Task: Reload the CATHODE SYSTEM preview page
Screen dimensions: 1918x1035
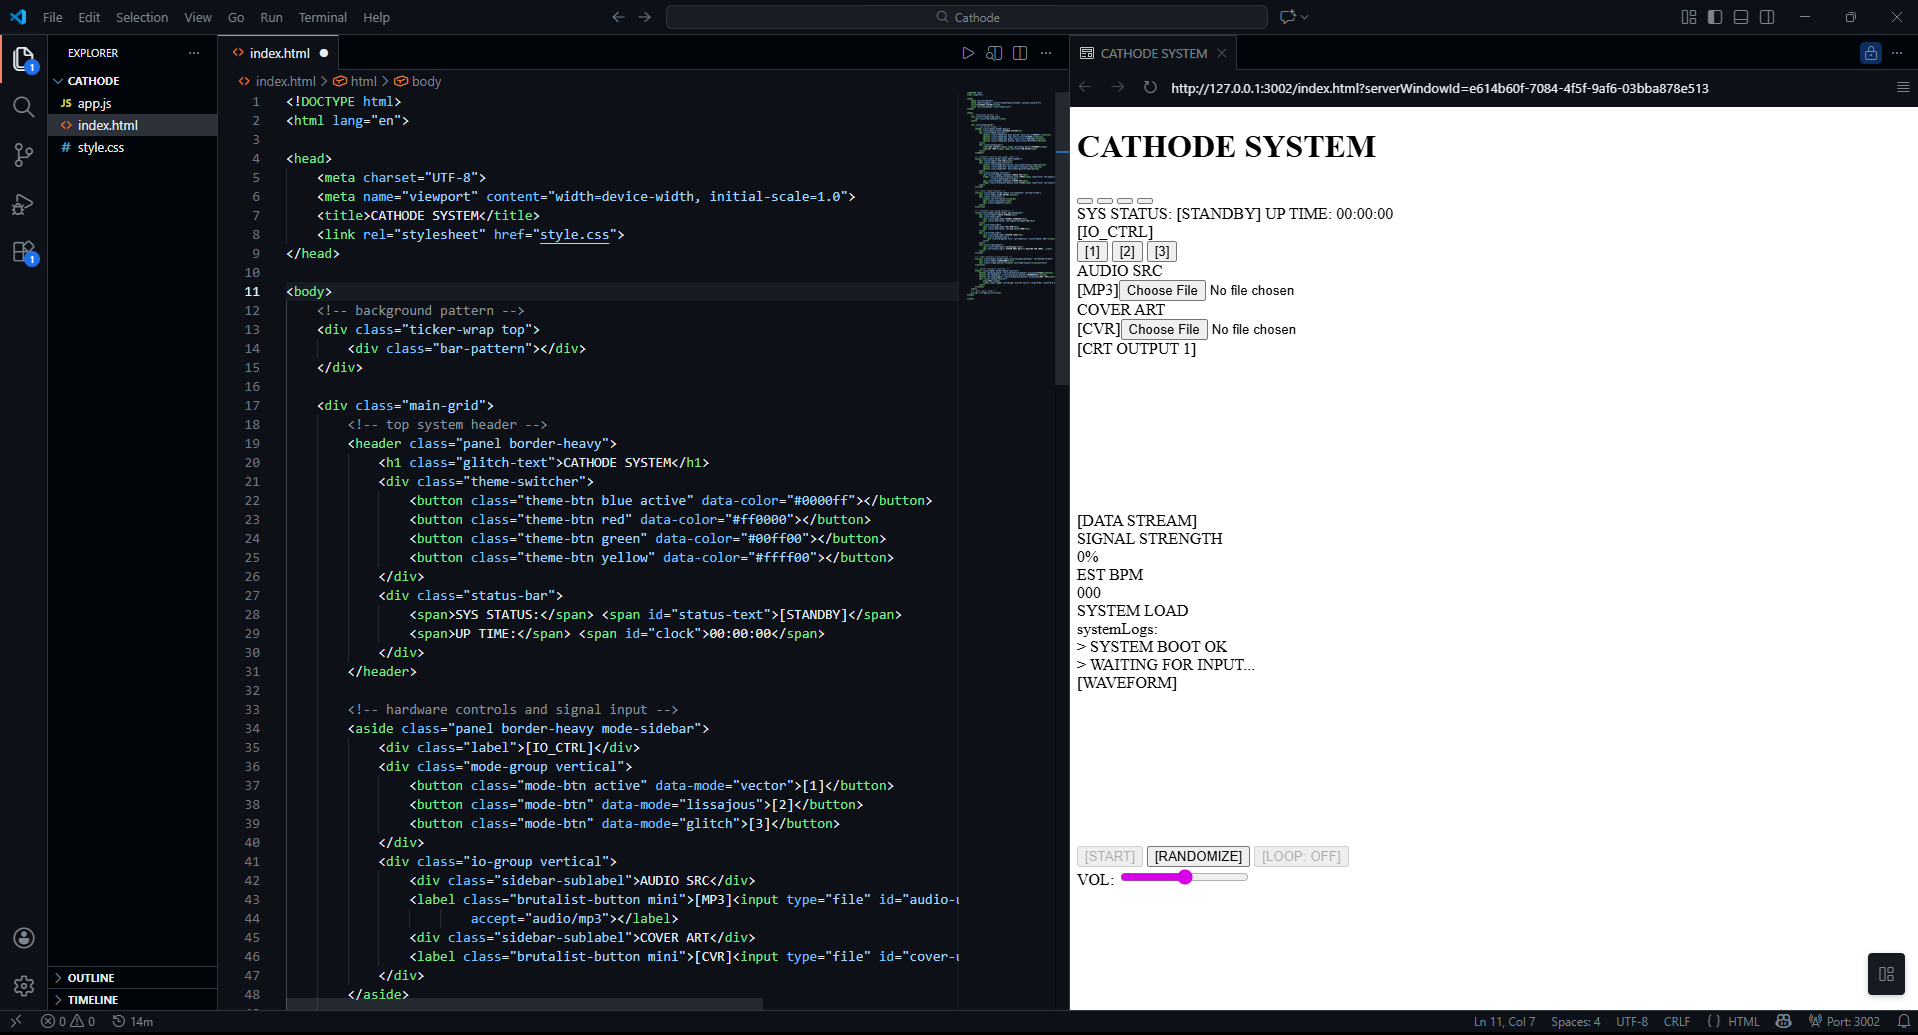Action: (x=1150, y=88)
